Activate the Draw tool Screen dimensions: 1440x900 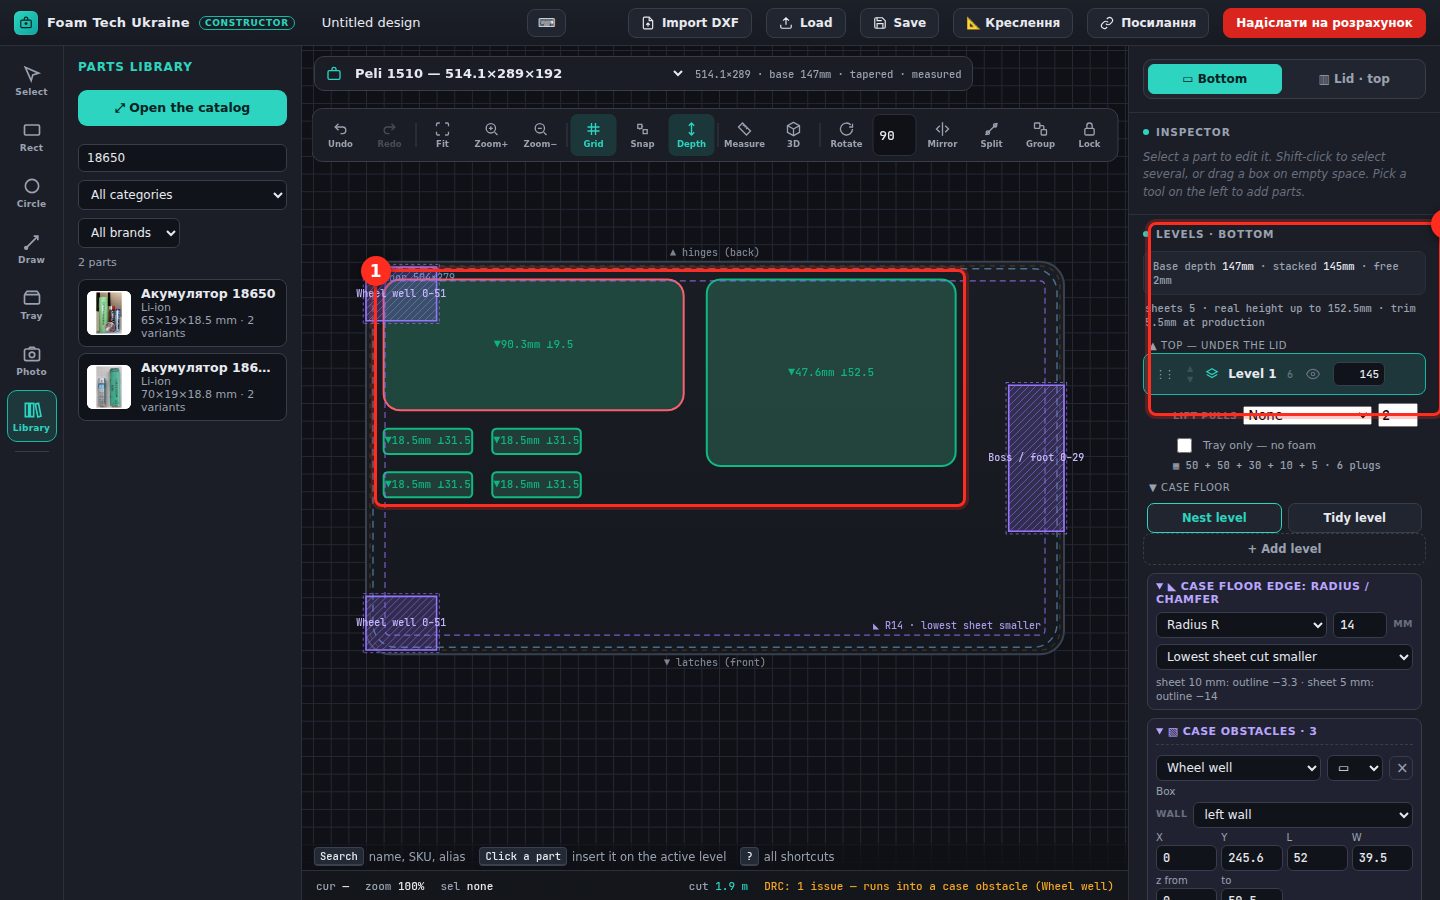[x=31, y=249]
